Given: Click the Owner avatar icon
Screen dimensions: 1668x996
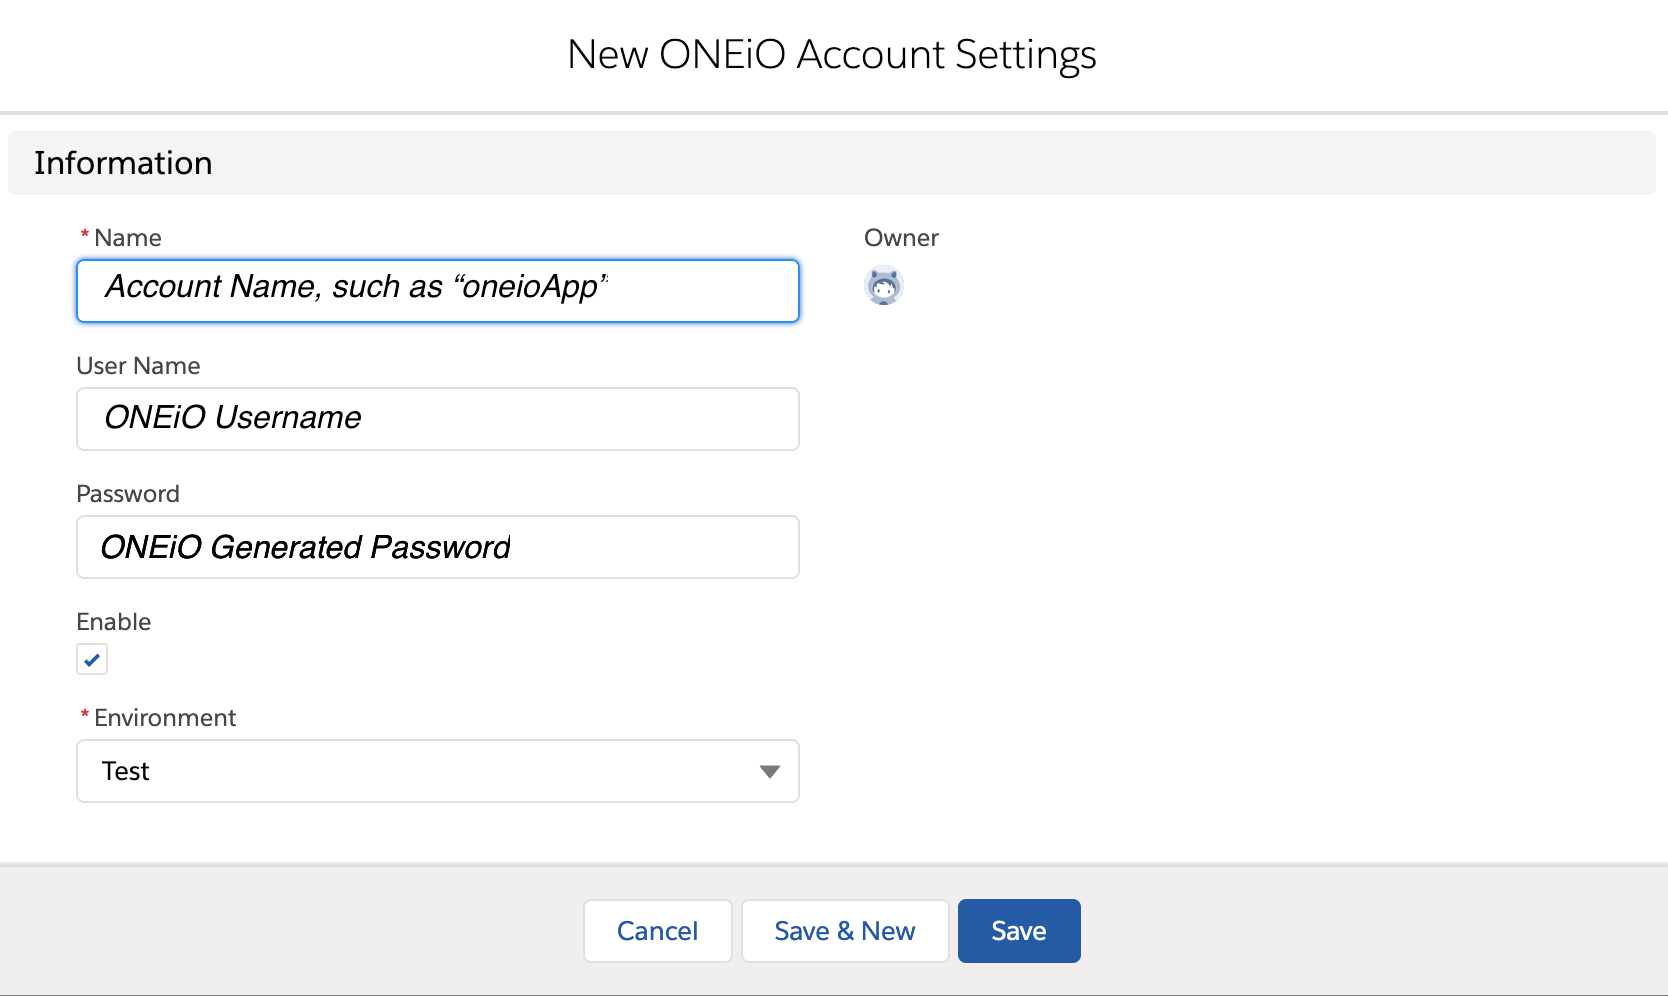Looking at the screenshot, I should pos(884,286).
